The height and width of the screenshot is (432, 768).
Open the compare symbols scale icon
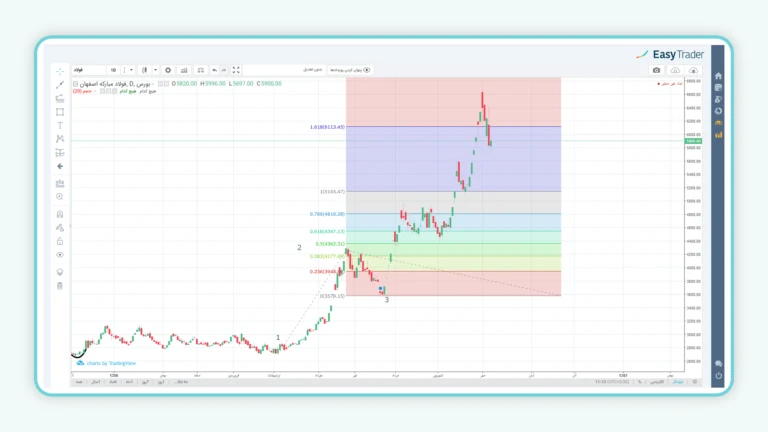[200, 70]
